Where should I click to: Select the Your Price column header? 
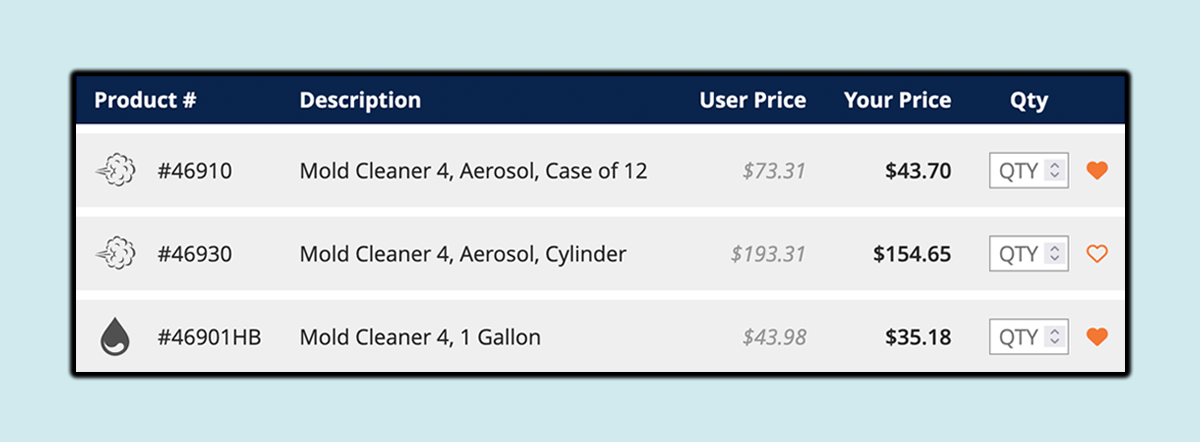[897, 100]
